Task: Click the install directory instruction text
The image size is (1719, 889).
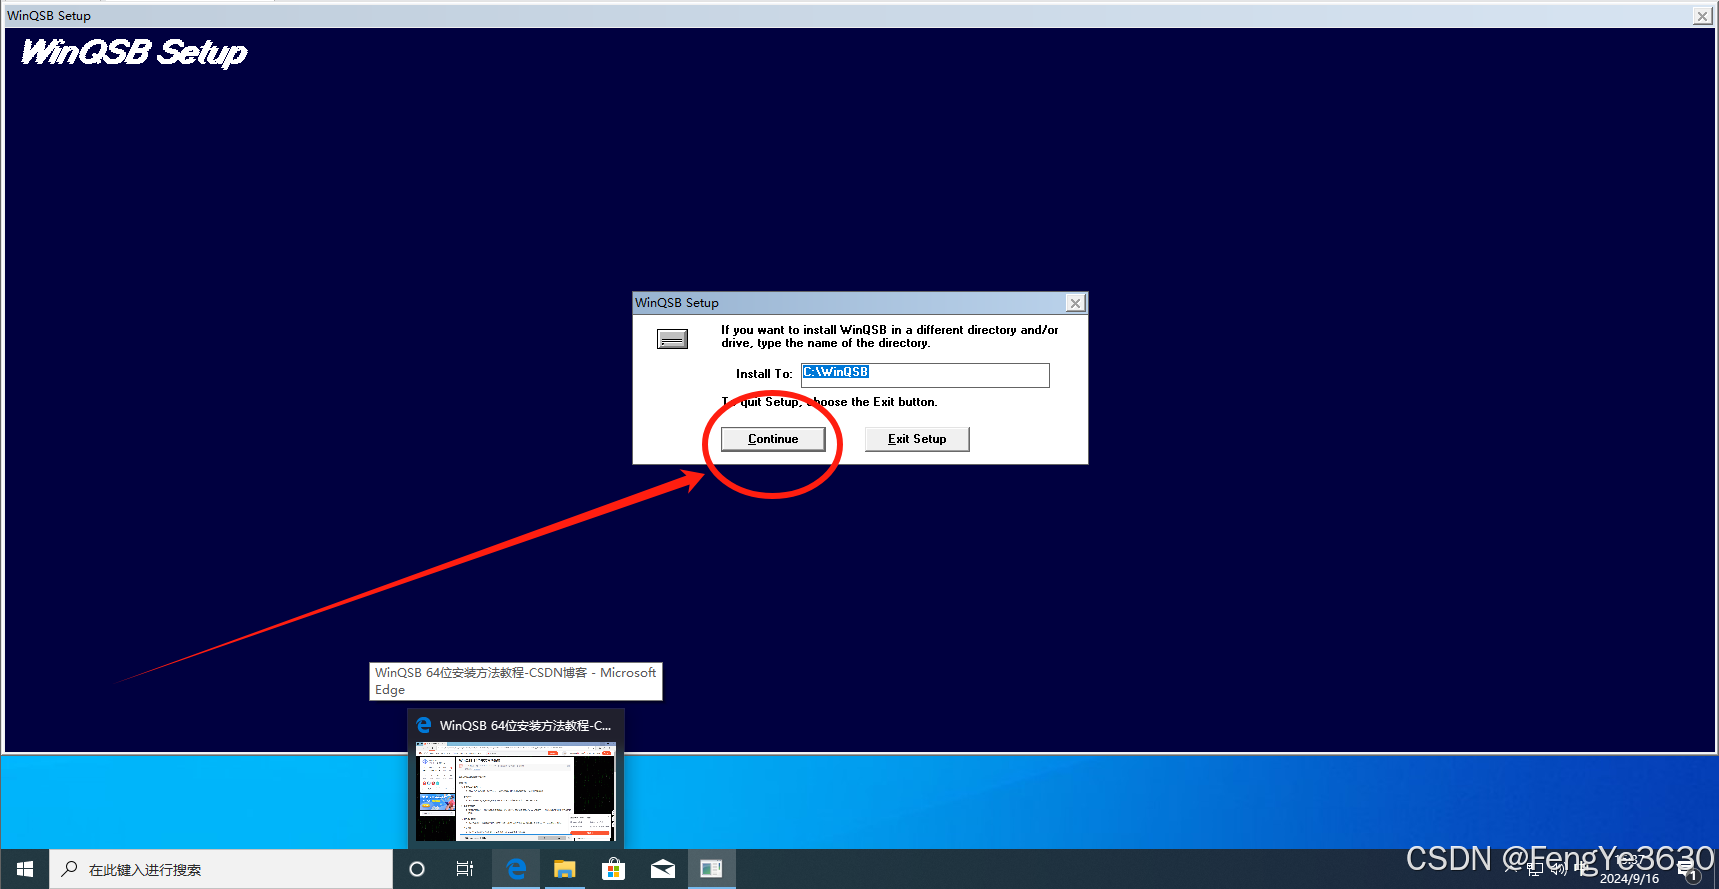Action: 890,336
